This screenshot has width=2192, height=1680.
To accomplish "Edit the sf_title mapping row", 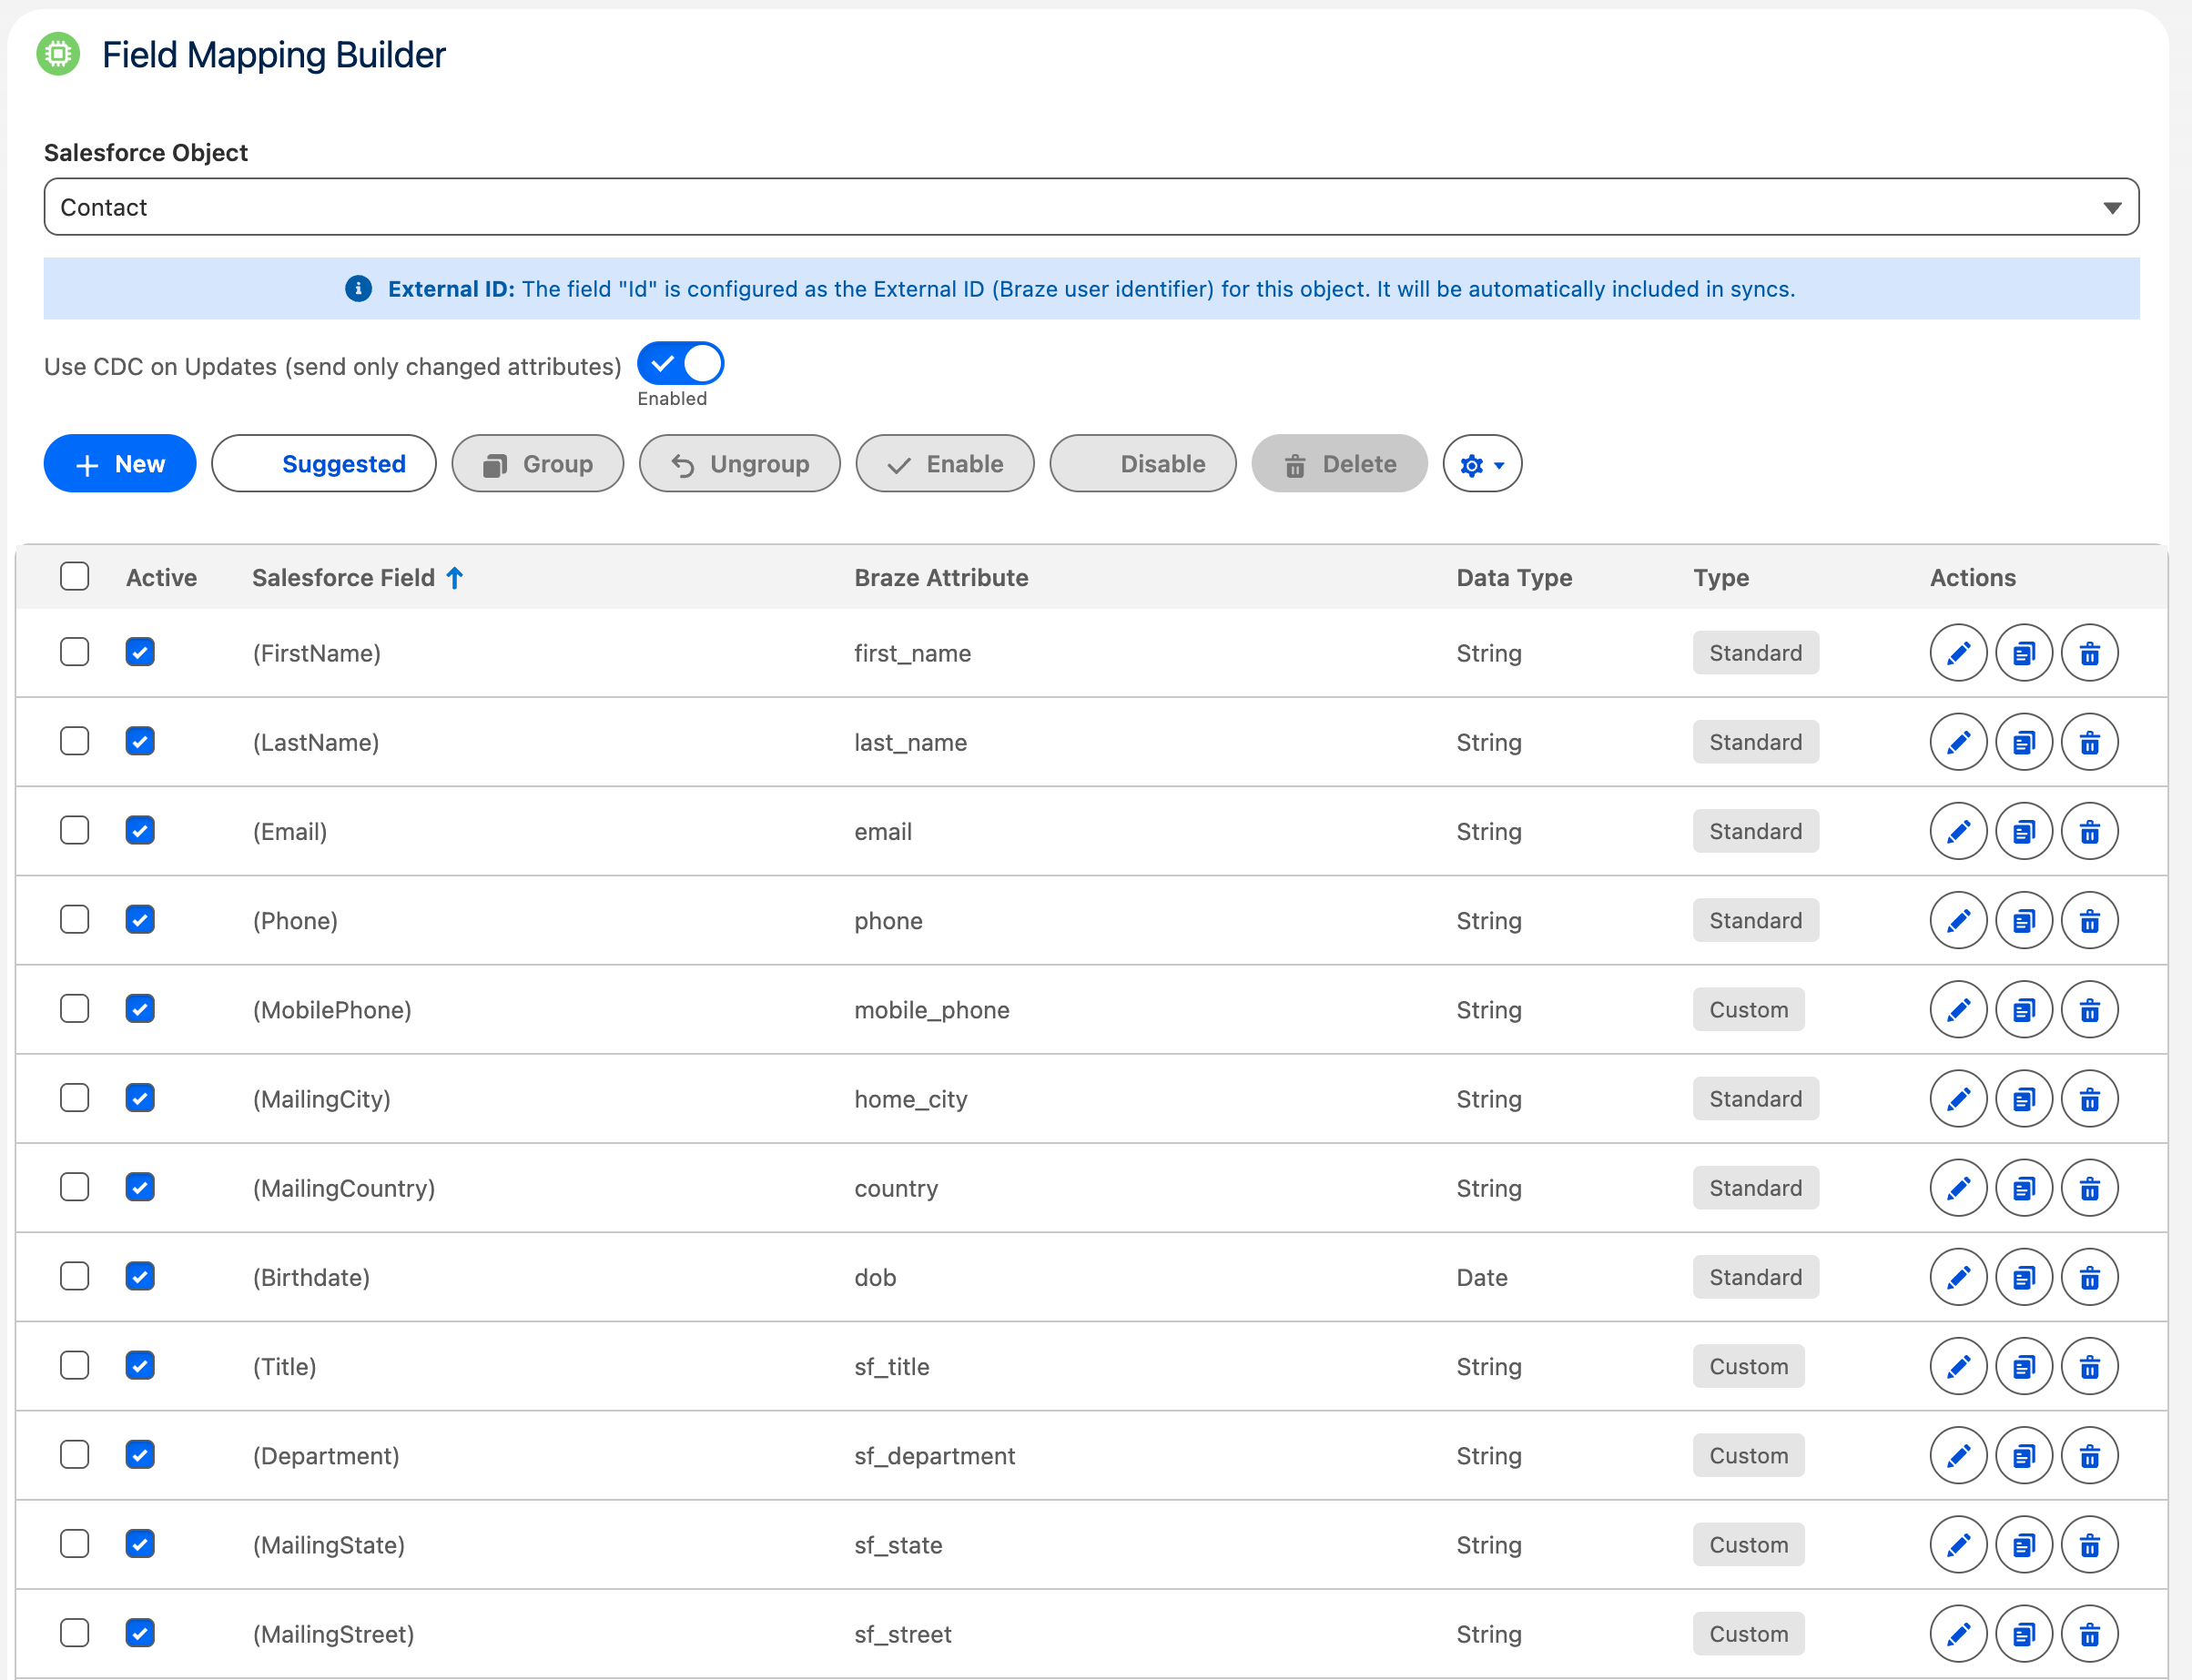I will pyautogui.click(x=1958, y=1366).
